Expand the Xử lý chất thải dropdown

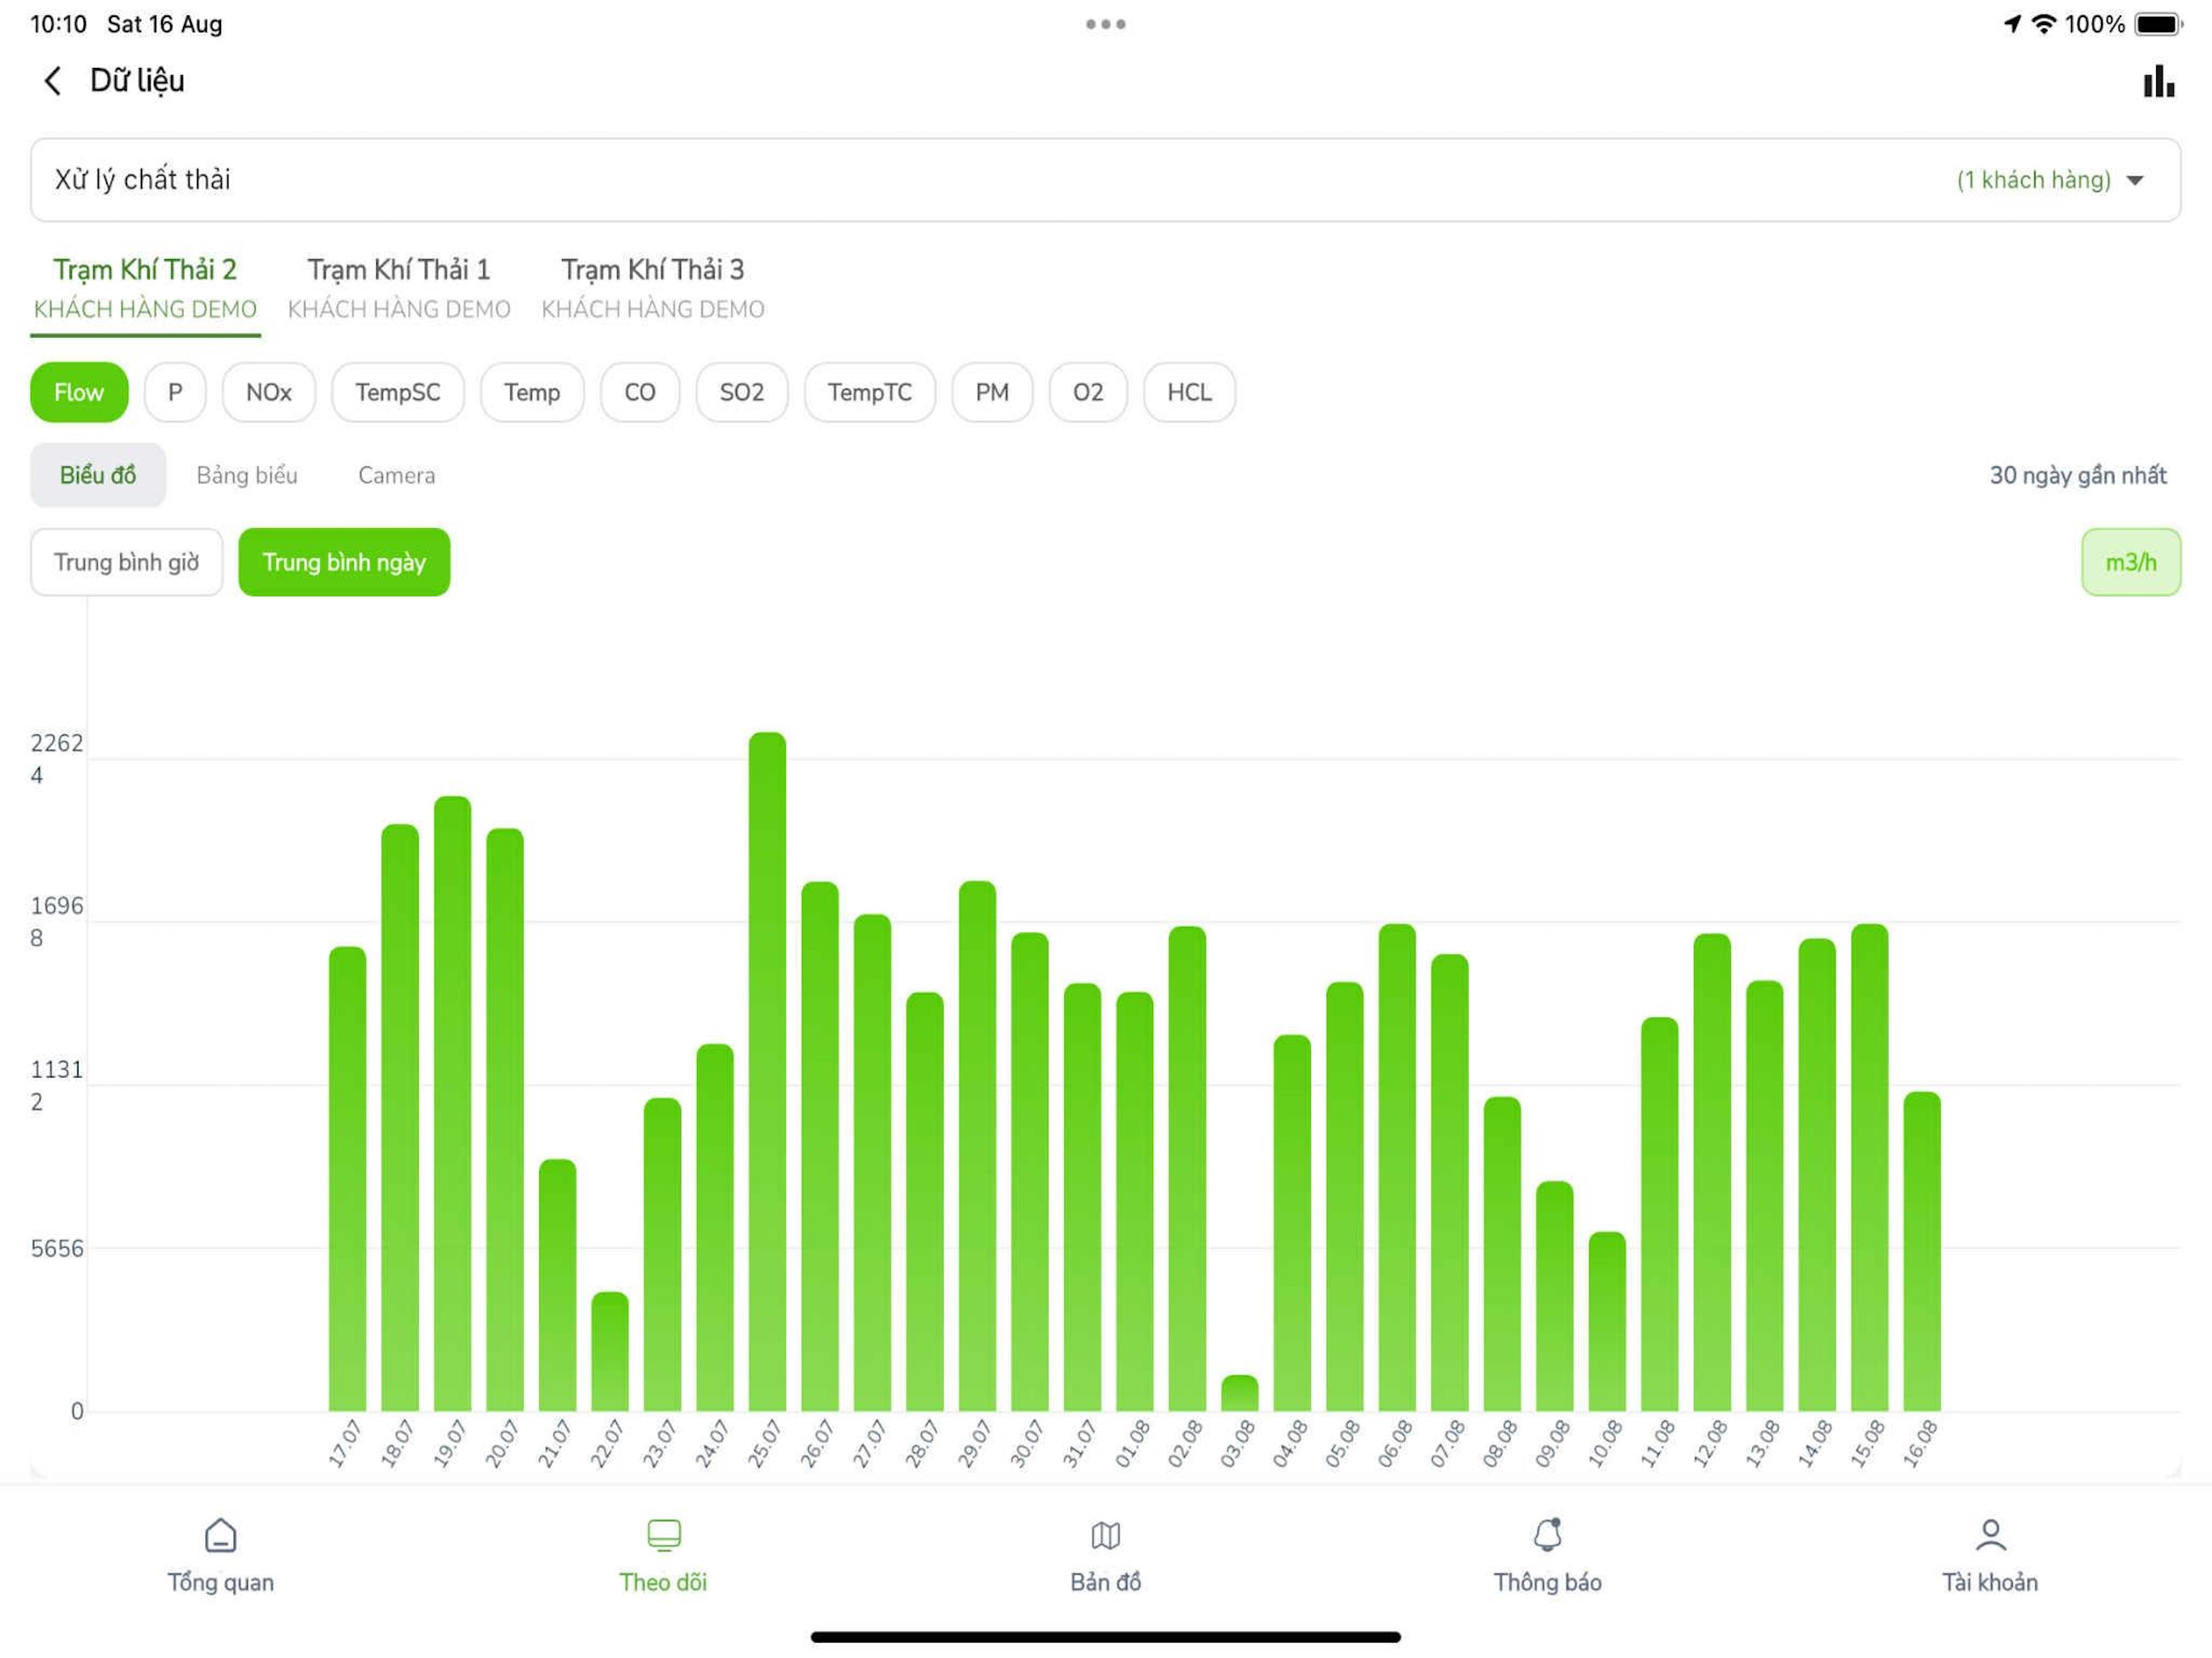click(x=1105, y=180)
